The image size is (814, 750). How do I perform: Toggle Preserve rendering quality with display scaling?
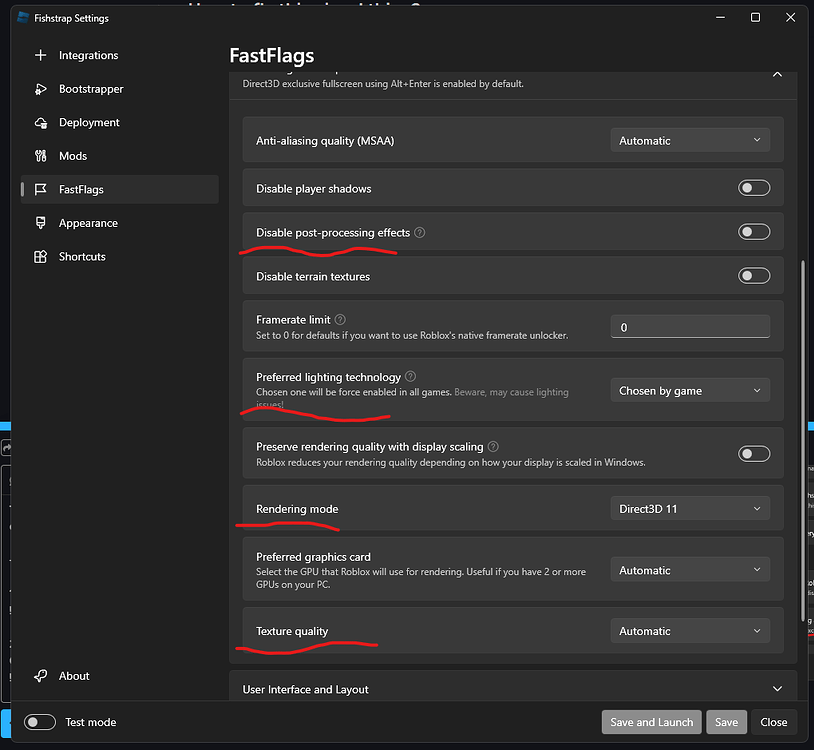(754, 454)
